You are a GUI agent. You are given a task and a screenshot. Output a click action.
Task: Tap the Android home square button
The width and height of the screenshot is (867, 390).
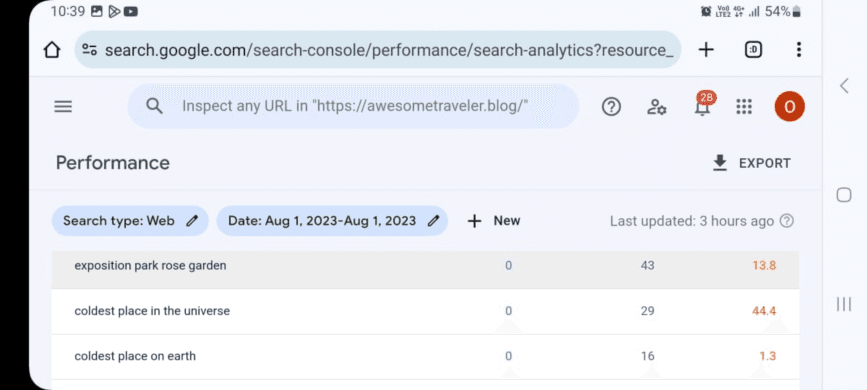tap(844, 195)
